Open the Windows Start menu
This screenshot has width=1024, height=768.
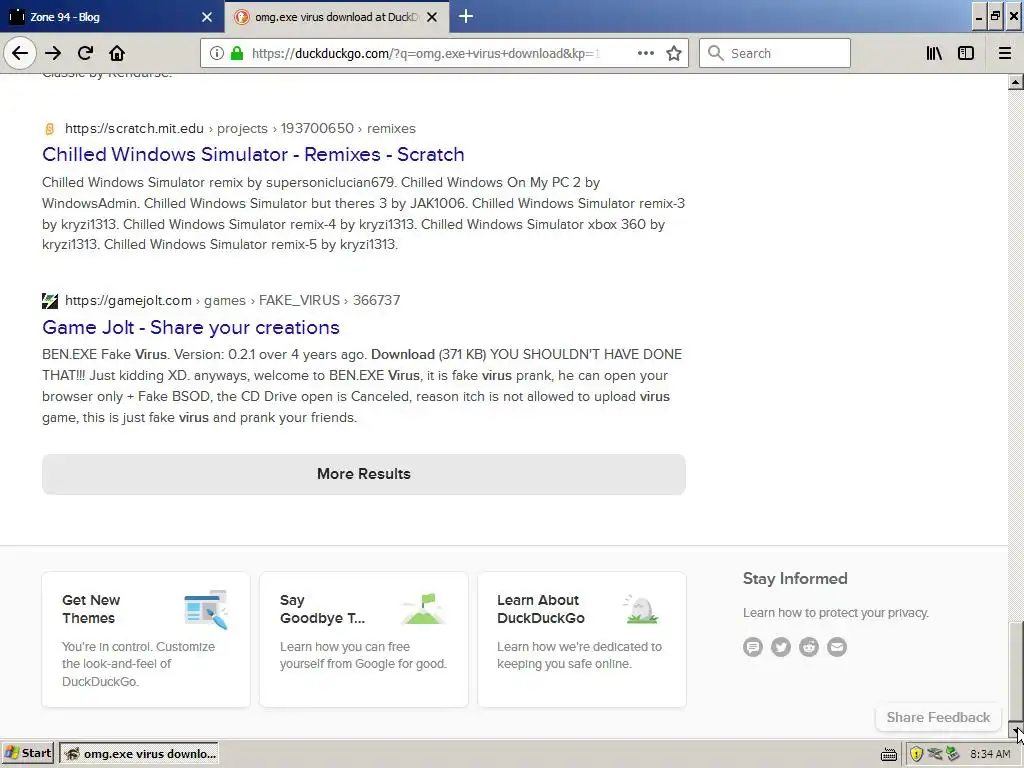pyautogui.click(x=27, y=753)
